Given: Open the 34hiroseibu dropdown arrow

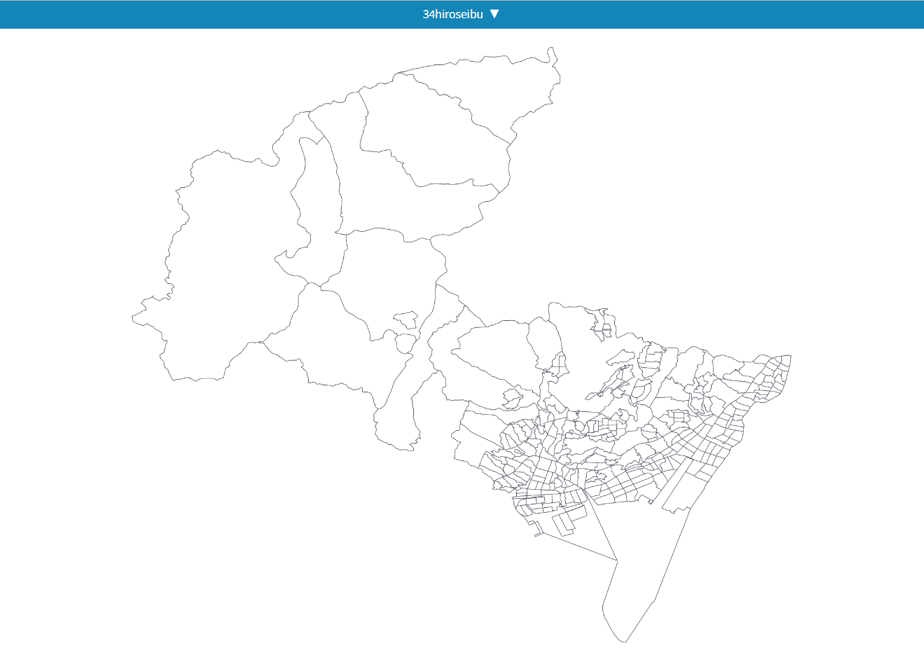Looking at the screenshot, I should 494,14.
